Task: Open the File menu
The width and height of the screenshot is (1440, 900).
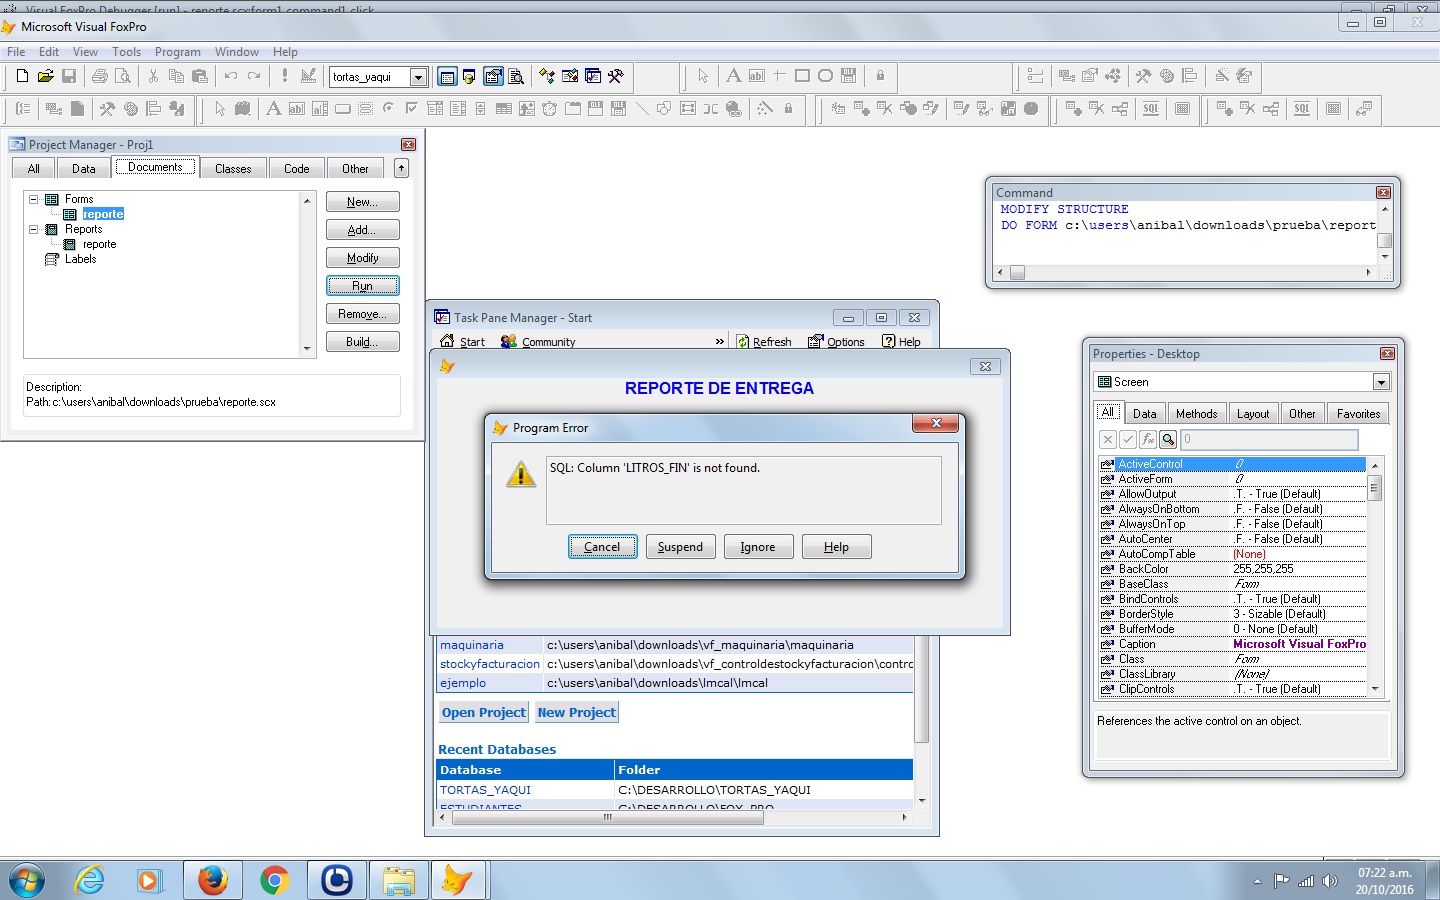Action: (16, 52)
